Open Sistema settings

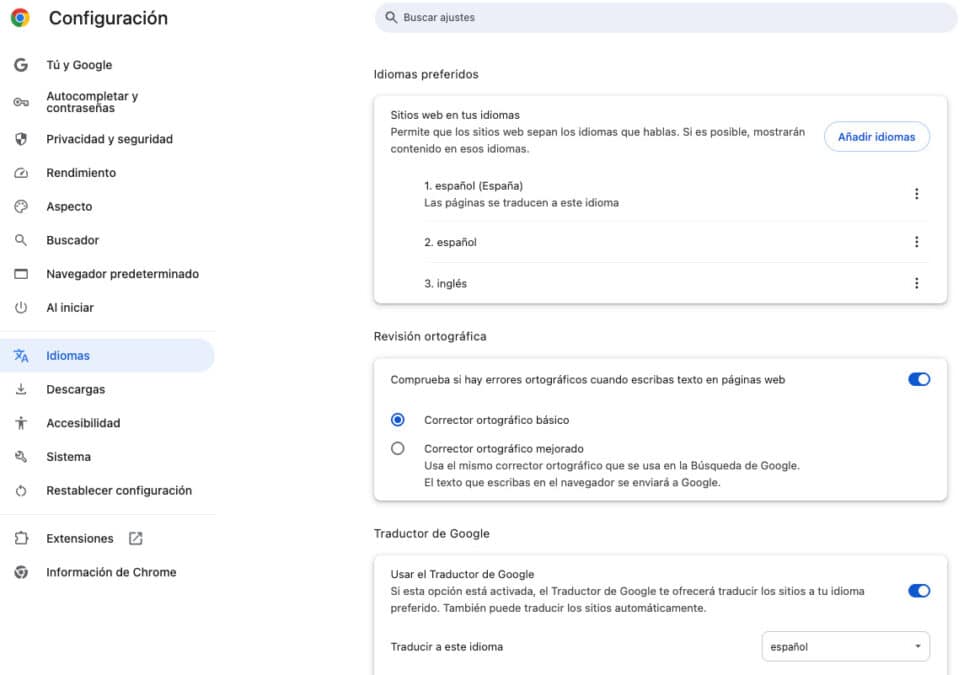pos(68,457)
